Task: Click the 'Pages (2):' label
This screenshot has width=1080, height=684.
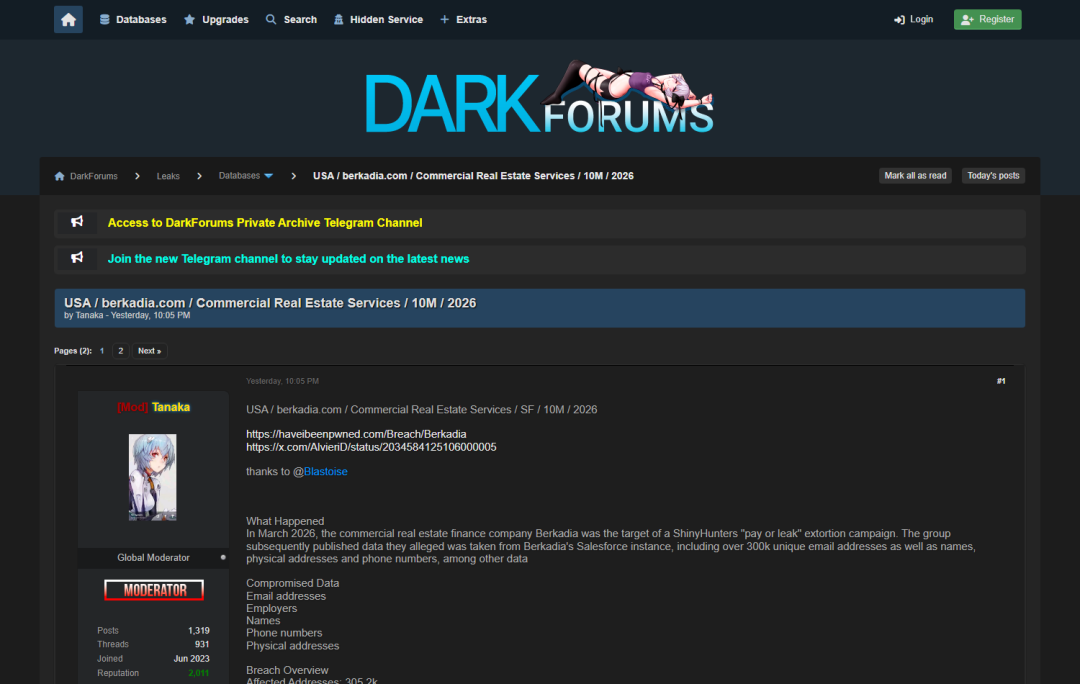Action: (x=73, y=351)
